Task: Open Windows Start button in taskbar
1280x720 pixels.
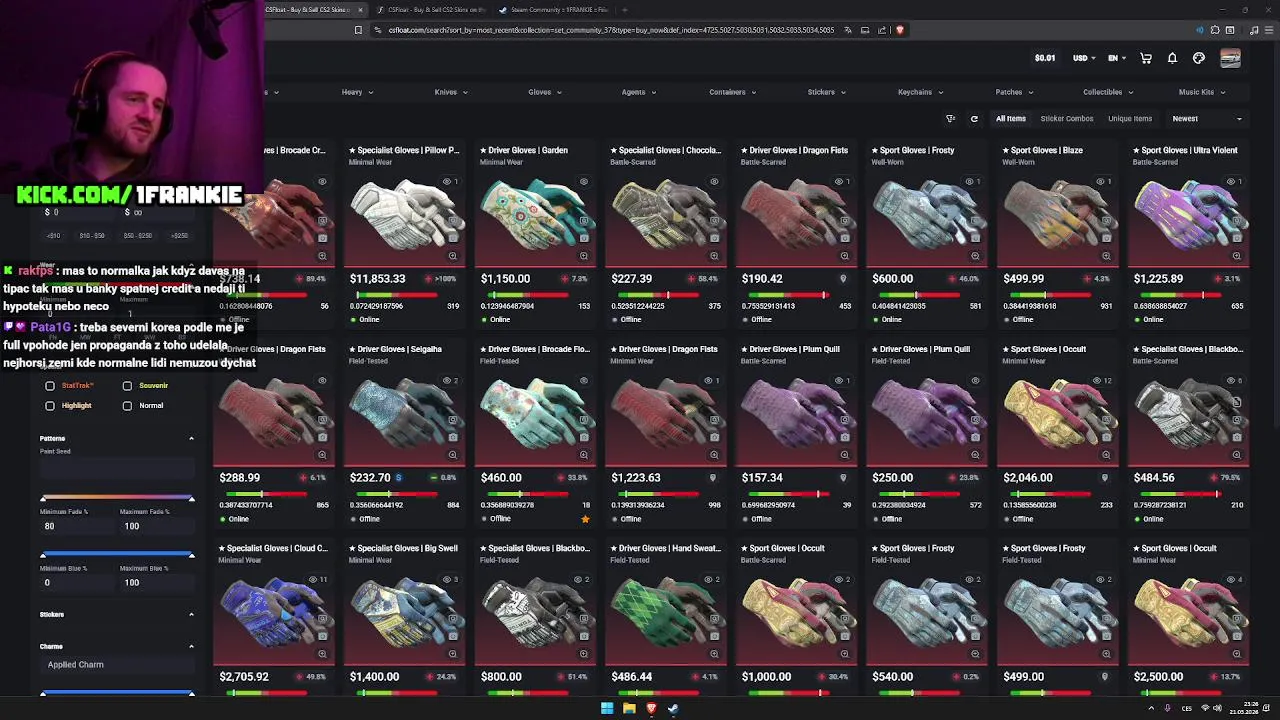Action: [606, 709]
